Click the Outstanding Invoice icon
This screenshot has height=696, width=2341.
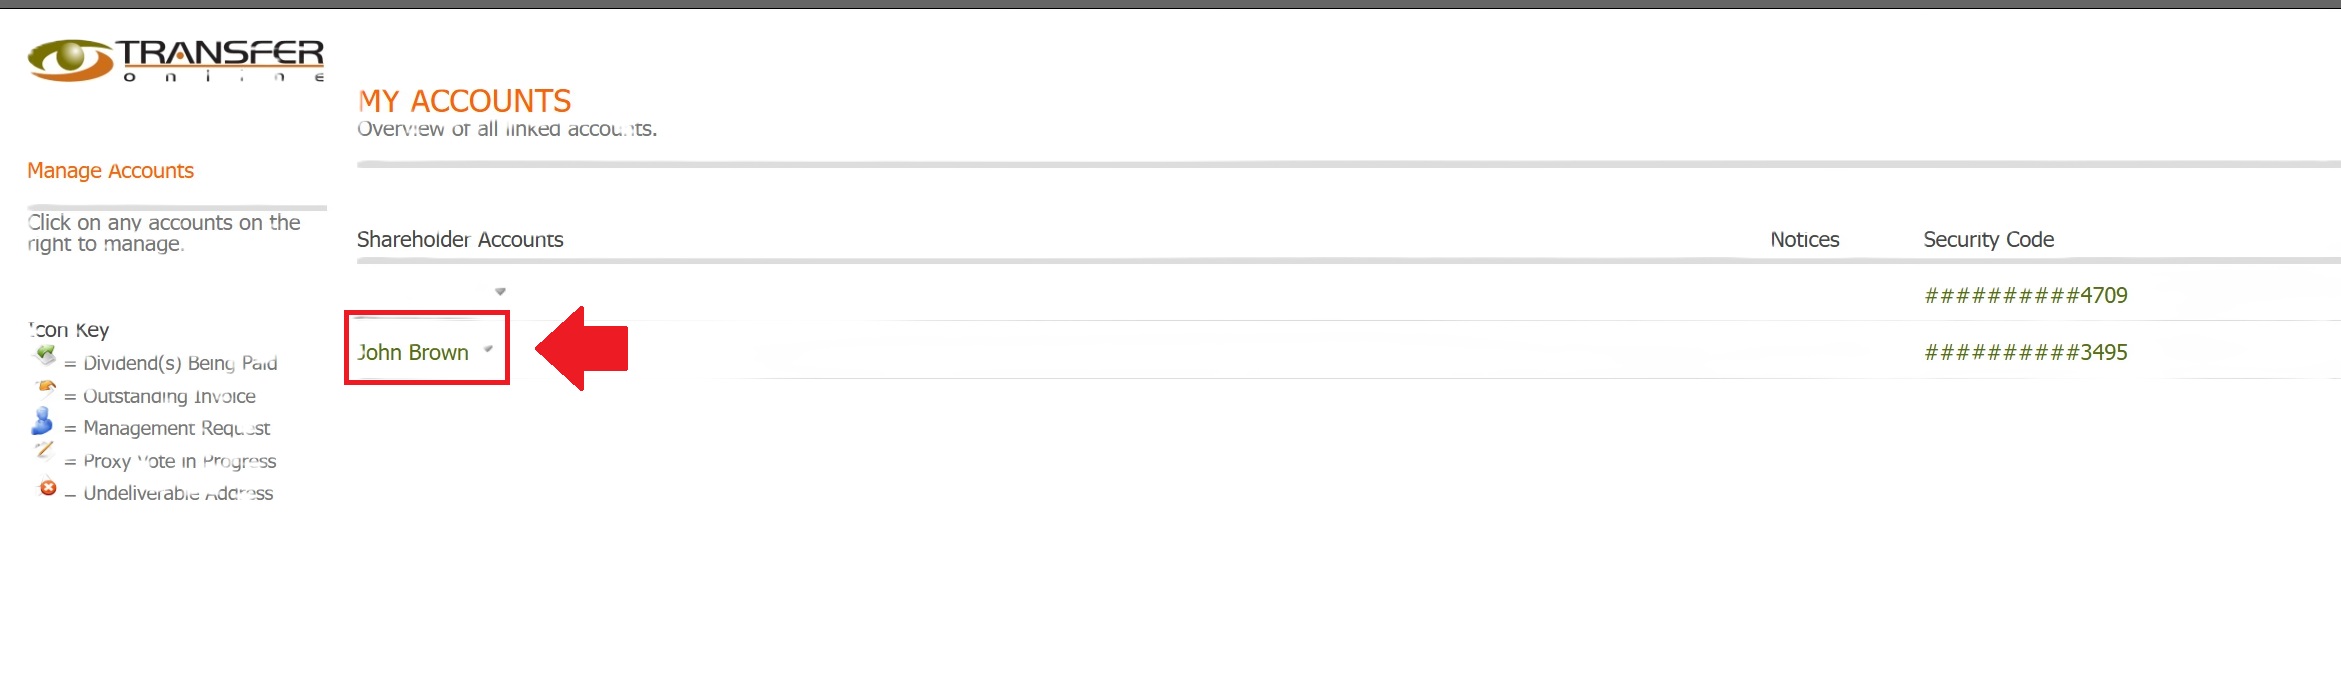[46, 388]
